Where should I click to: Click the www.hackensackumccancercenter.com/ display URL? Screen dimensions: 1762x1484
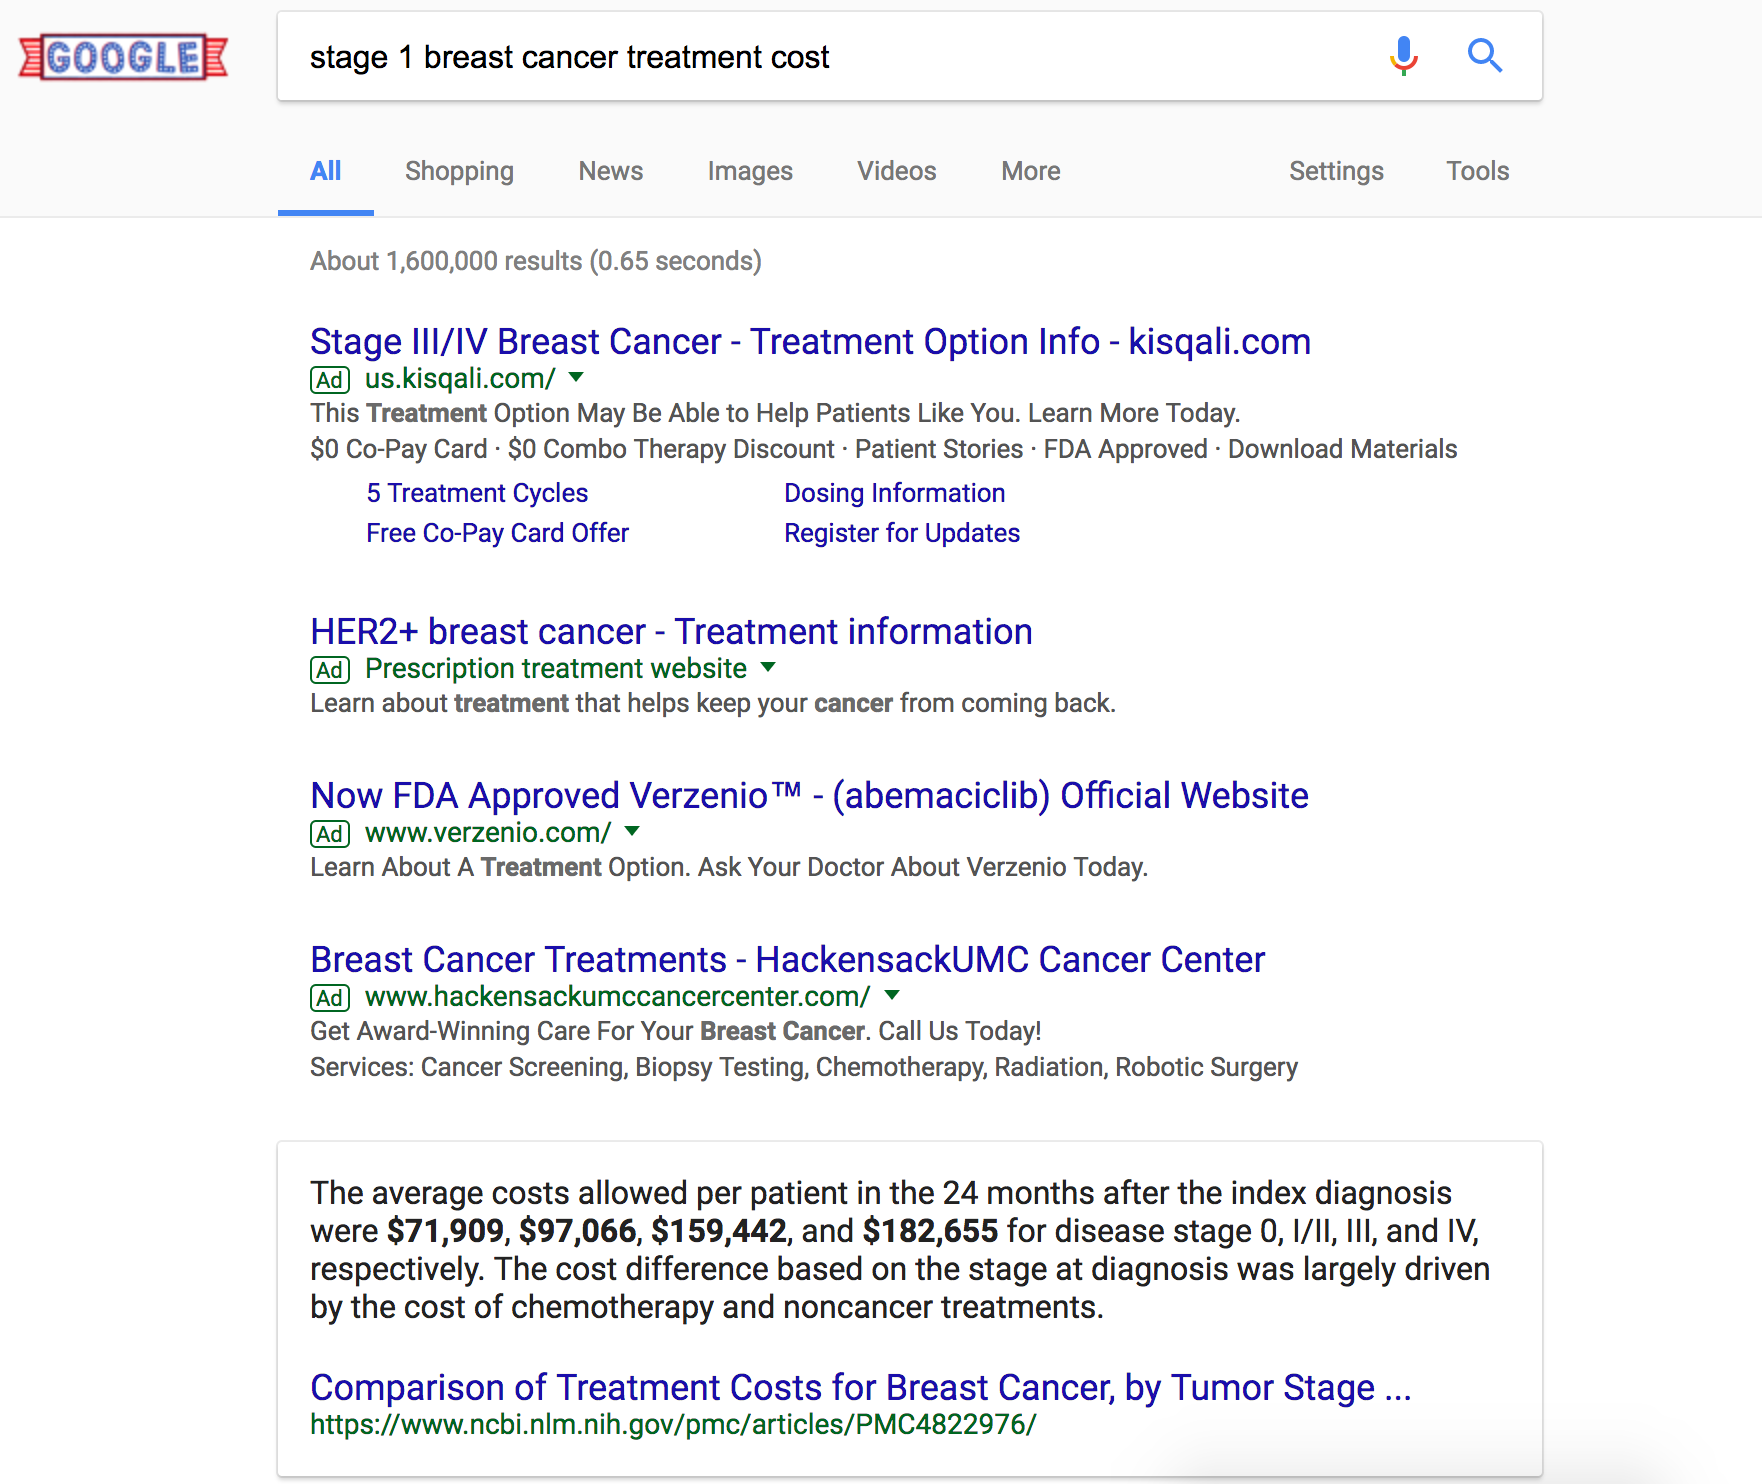pyautogui.click(x=618, y=997)
